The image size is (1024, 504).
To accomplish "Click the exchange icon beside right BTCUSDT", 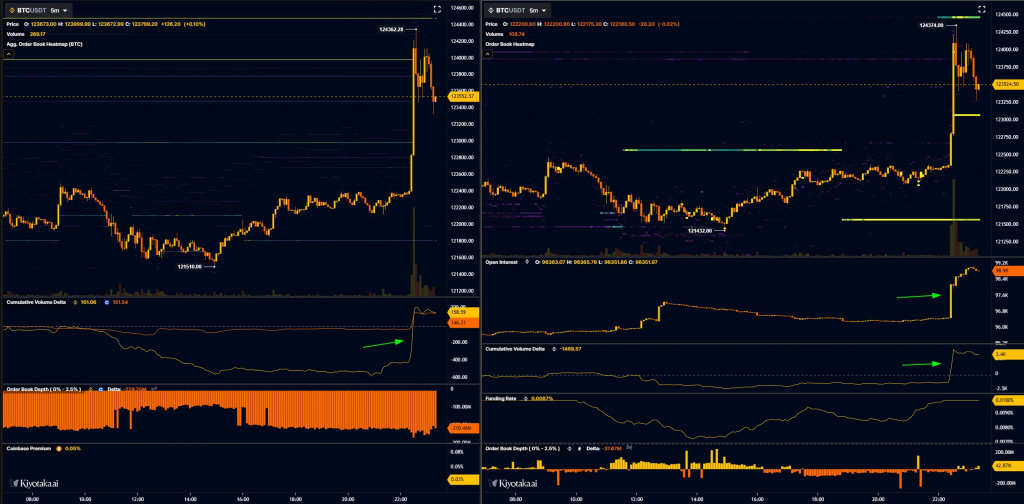I will pos(491,9).
